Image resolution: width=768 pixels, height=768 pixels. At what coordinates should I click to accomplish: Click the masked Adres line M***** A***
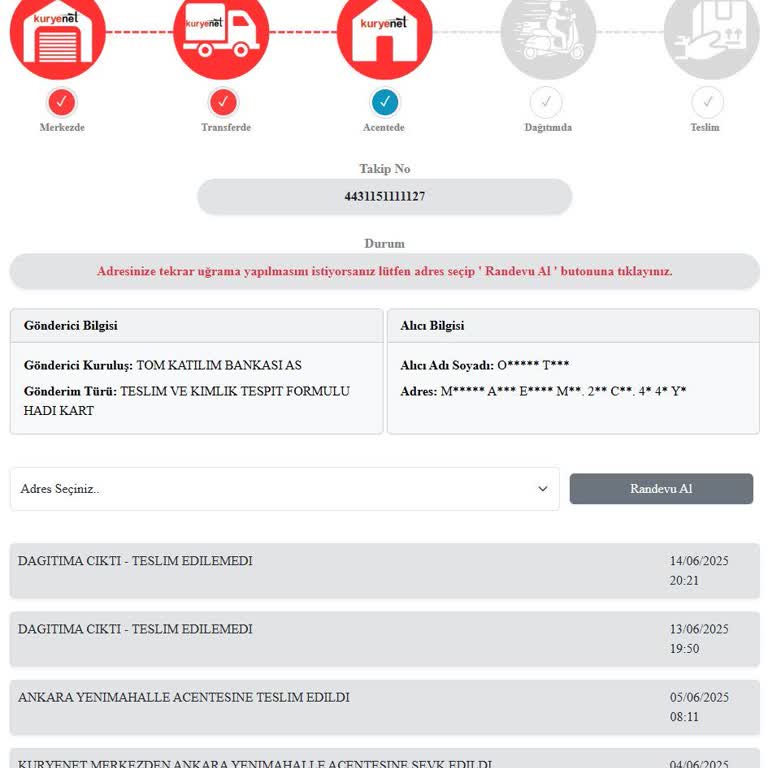click(563, 391)
